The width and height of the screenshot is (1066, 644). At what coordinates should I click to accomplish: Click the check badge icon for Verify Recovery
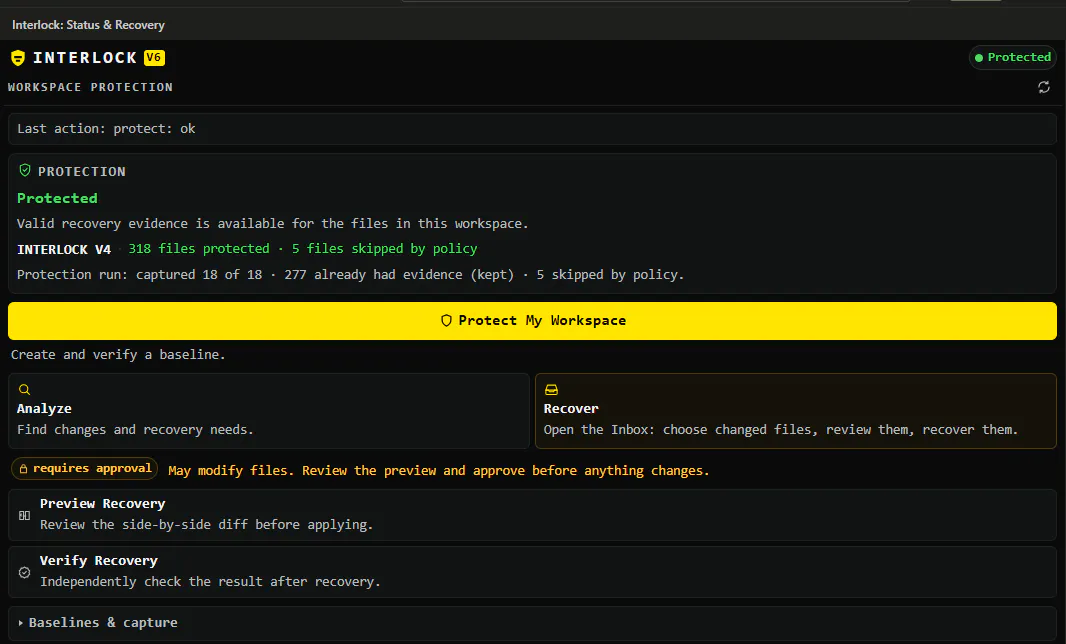tap(24, 573)
